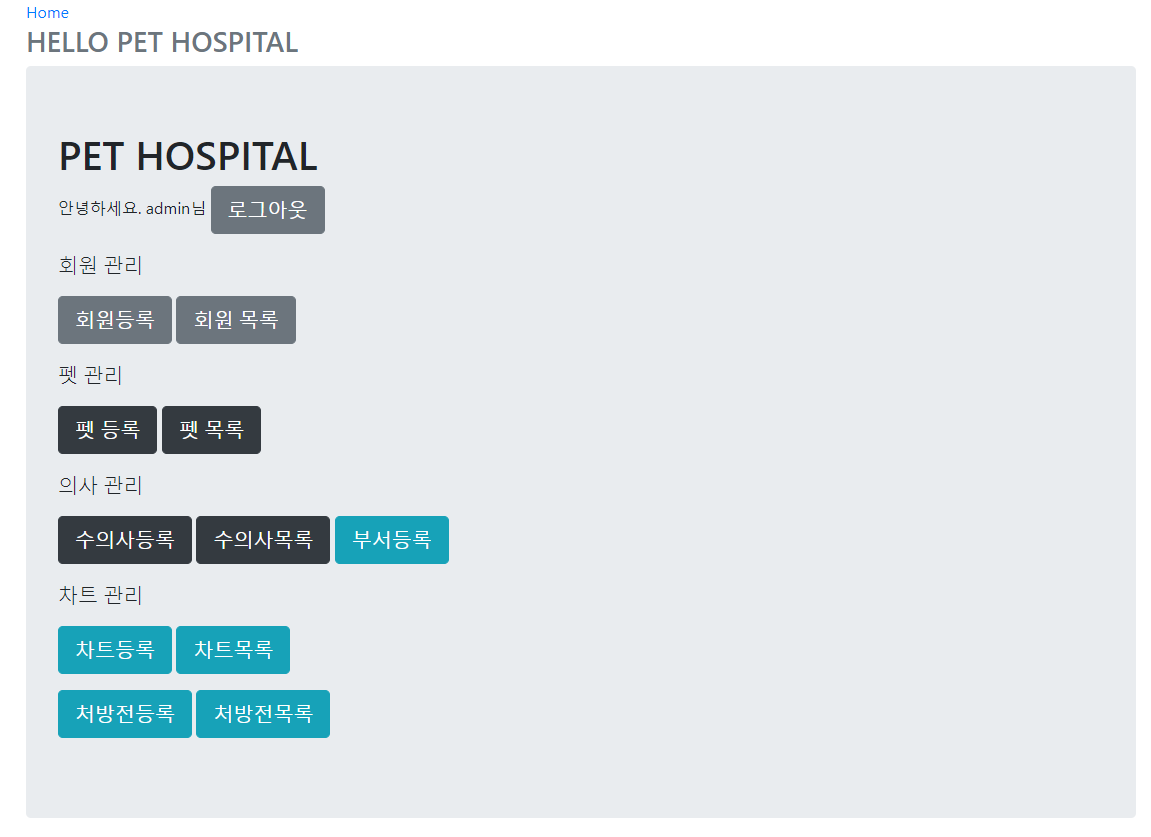Click the 로그아웃 button to sign out
The image size is (1151, 837).
[267, 210]
